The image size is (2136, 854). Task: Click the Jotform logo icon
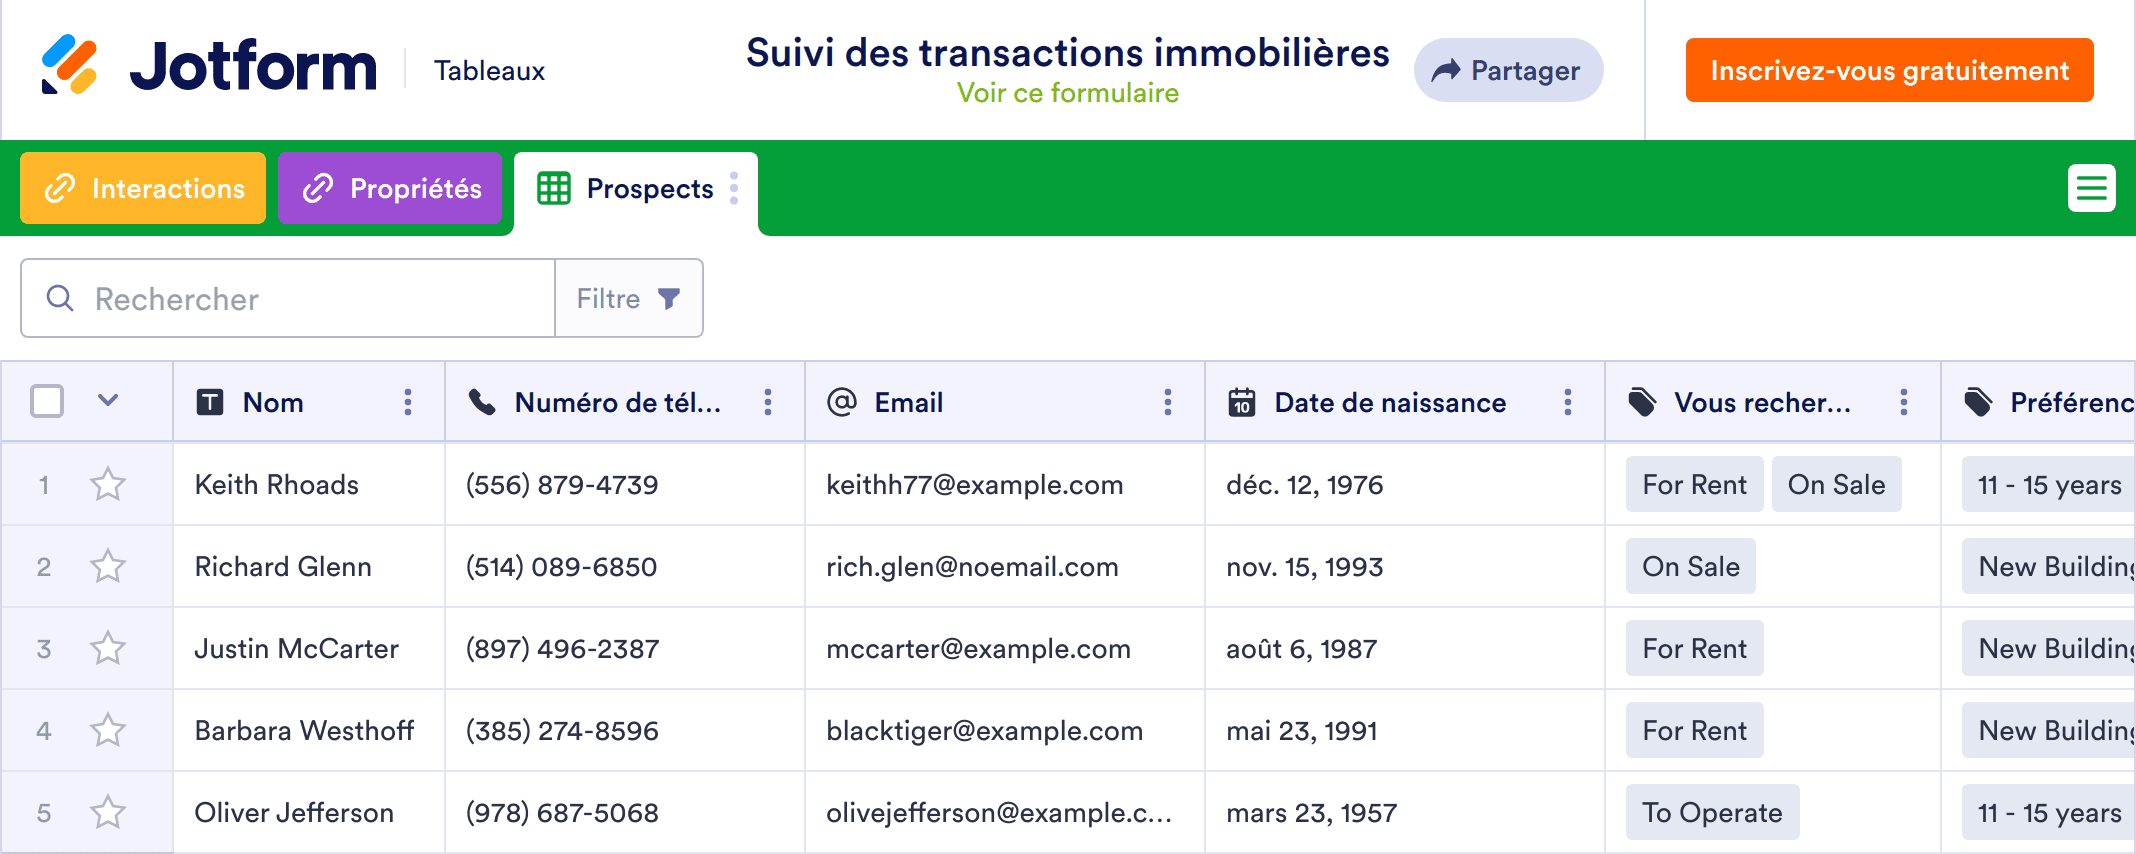(x=69, y=65)
